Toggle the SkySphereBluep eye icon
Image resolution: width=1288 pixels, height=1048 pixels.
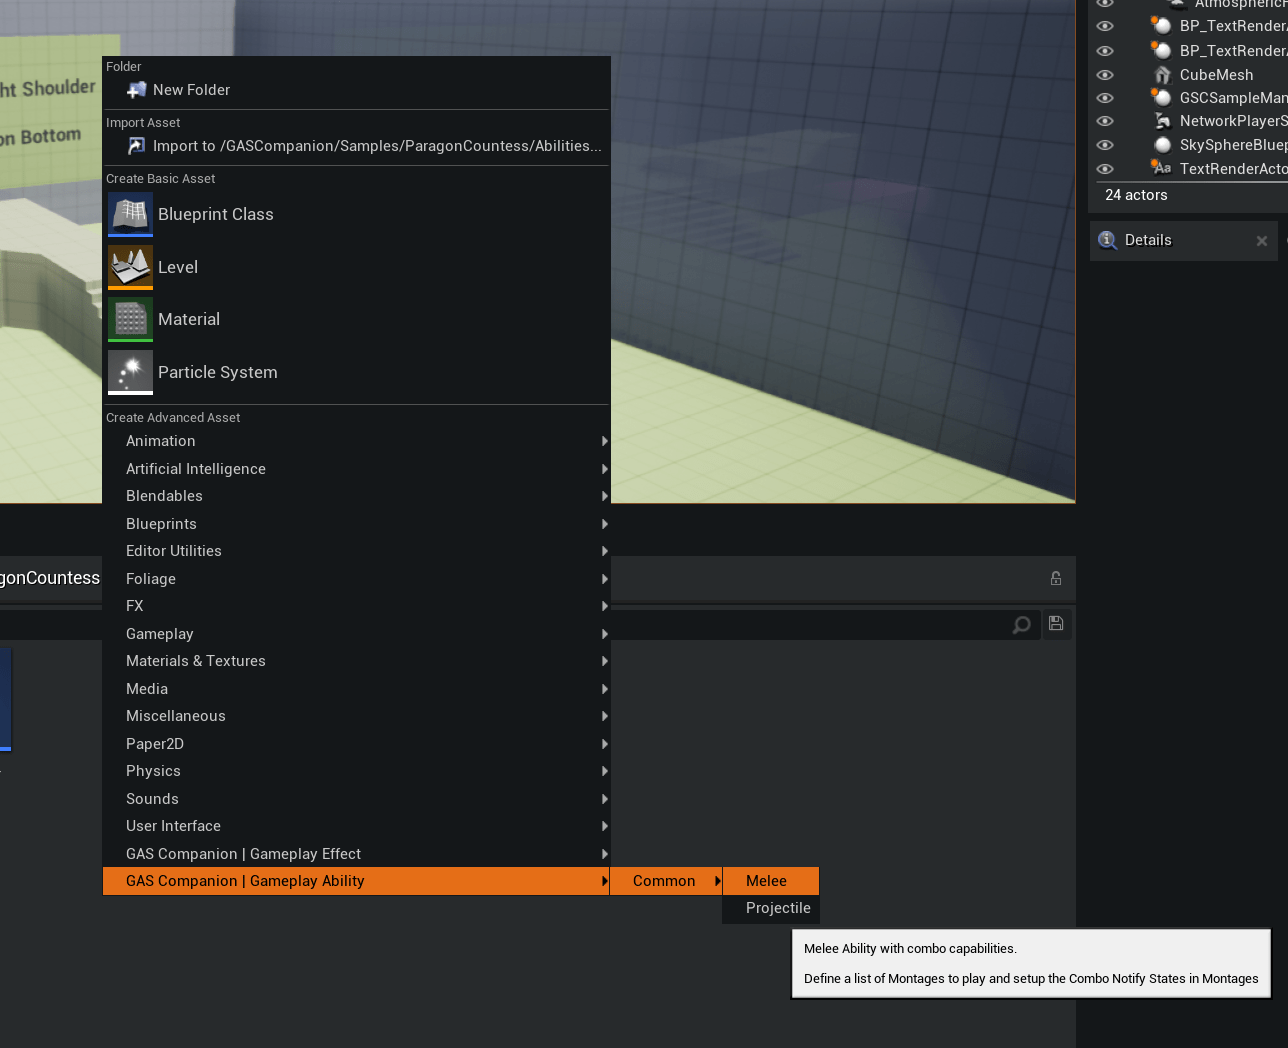pyautogui.click(x=1105, y=145)
